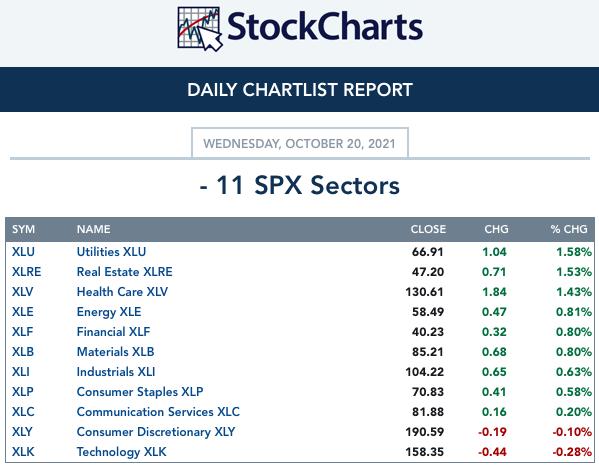Open the XLU symbol link
The height and width of the screenshot is (468, 599).
tap(23, 252)
